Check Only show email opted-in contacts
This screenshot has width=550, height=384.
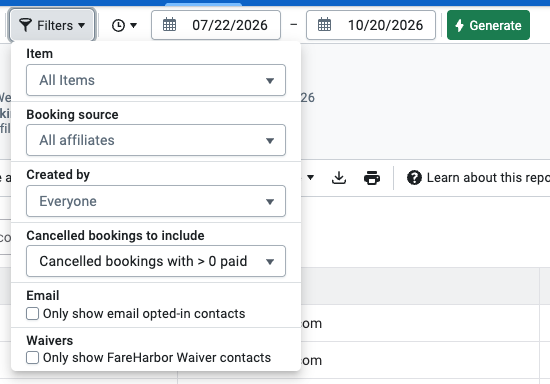[33, 314]
